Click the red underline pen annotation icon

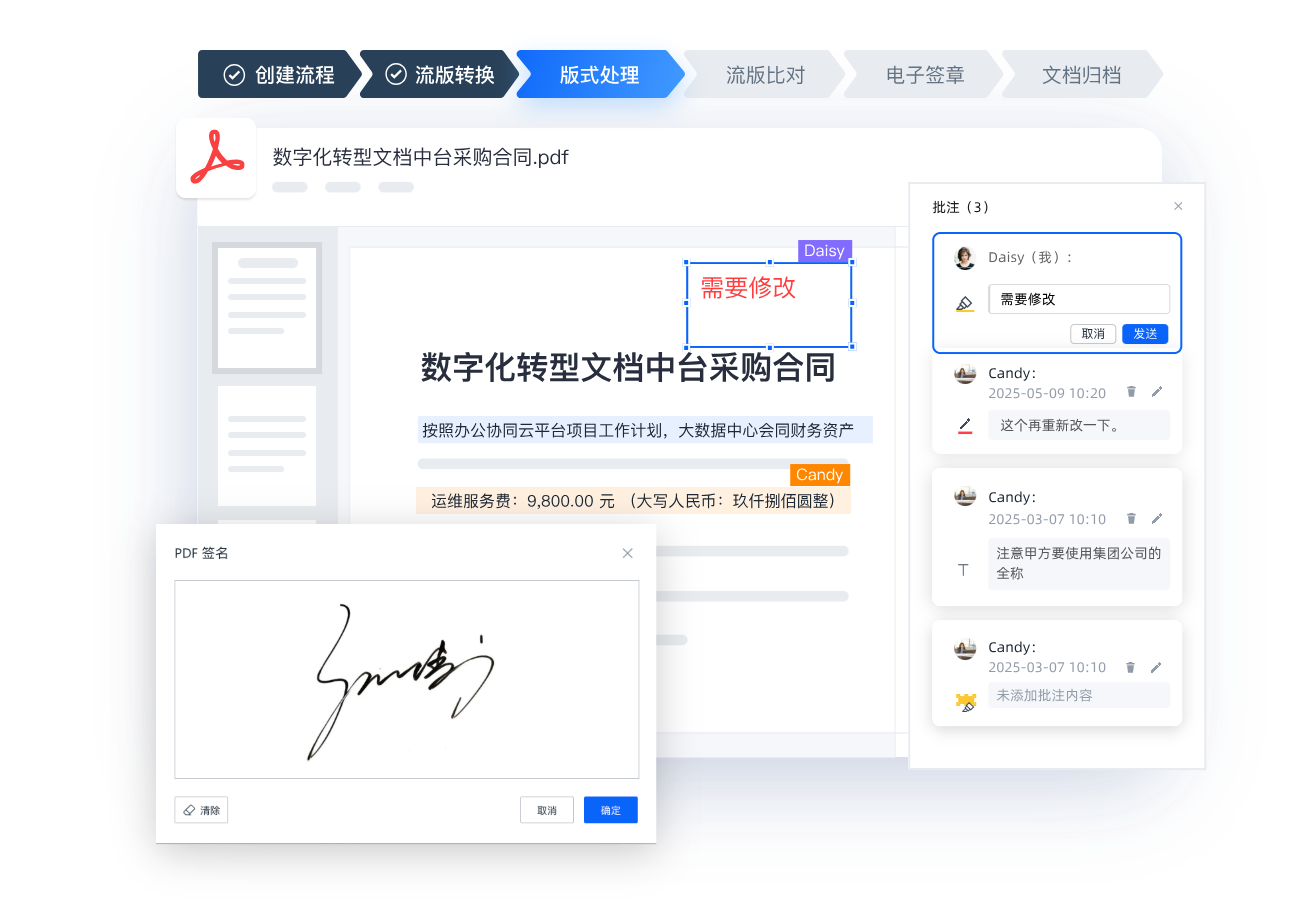click(x=964, y=426)
